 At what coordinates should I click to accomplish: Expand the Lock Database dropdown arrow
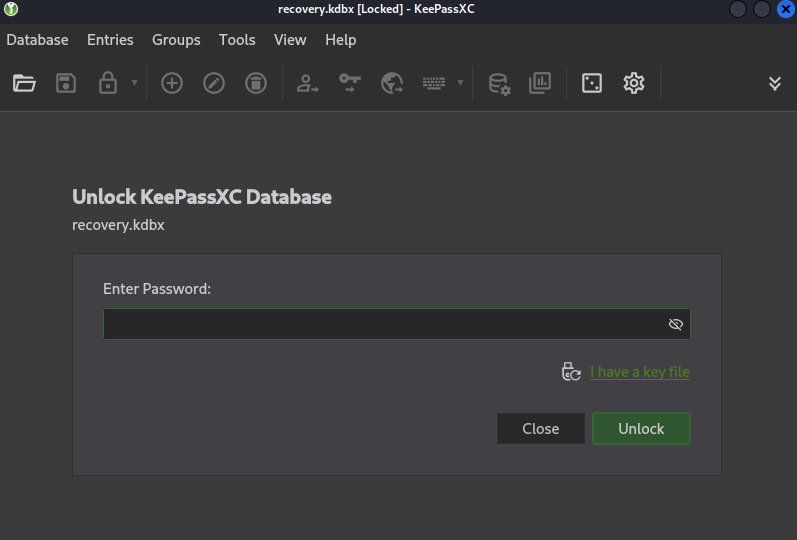(134, 83)
